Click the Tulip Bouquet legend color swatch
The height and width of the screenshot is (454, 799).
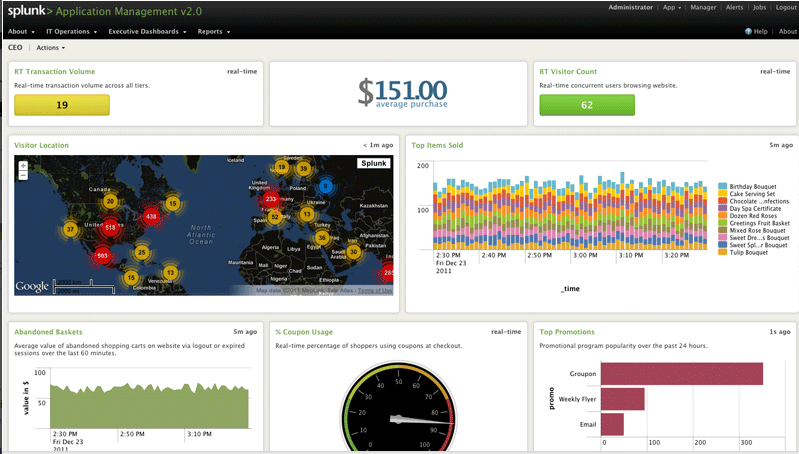[722, 252]
